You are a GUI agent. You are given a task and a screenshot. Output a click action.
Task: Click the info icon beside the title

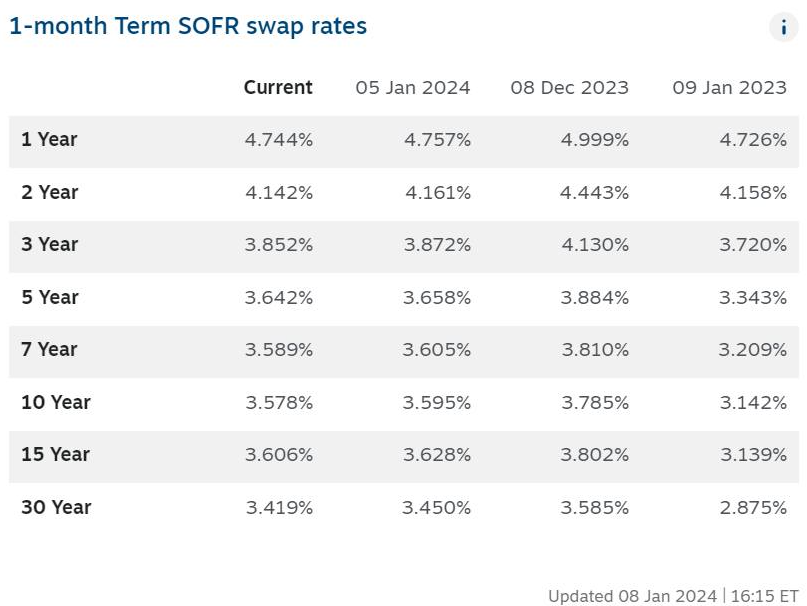tap(783, 27)
